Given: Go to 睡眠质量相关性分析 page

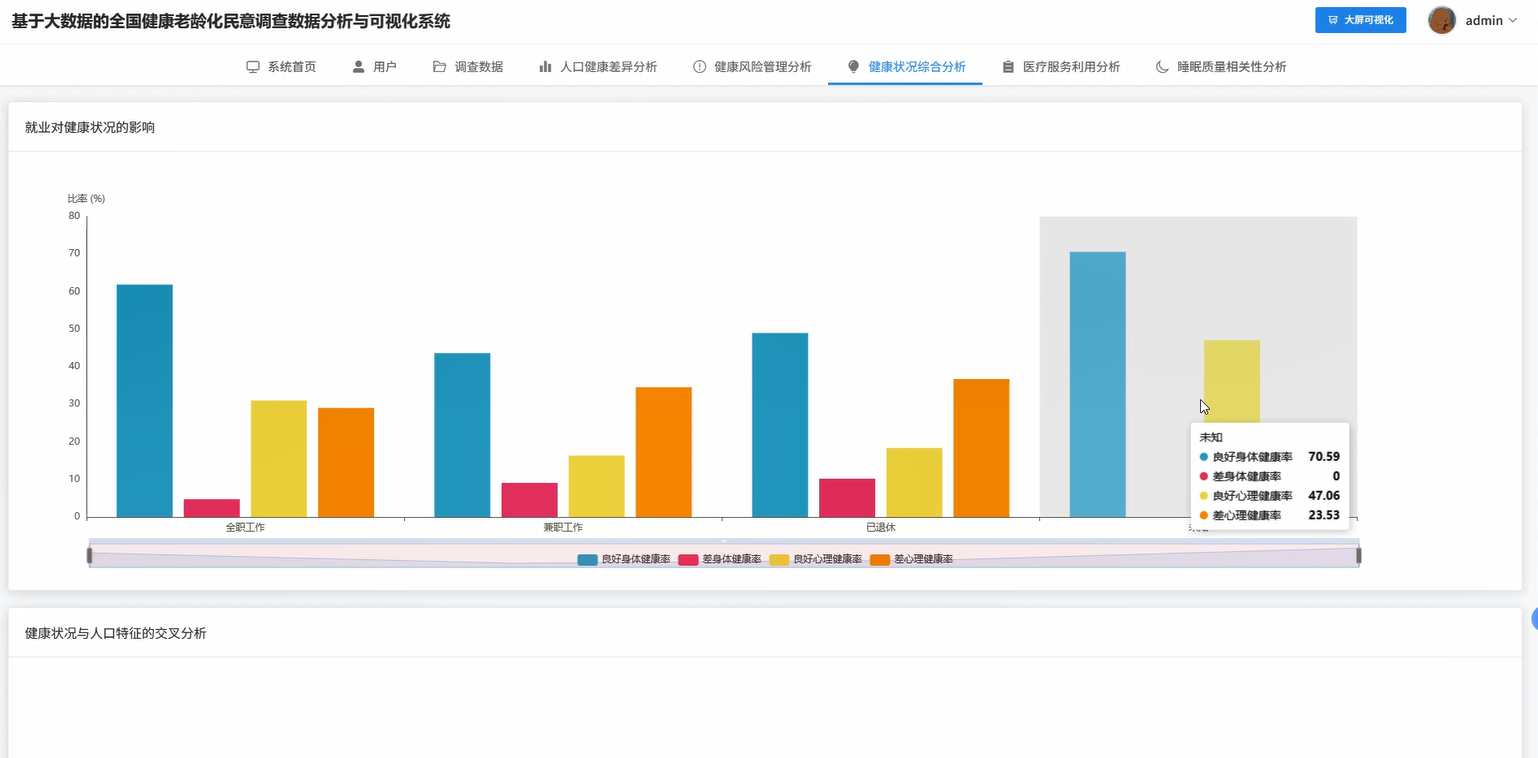Looking at the screenshot, I should (1221, 67).
